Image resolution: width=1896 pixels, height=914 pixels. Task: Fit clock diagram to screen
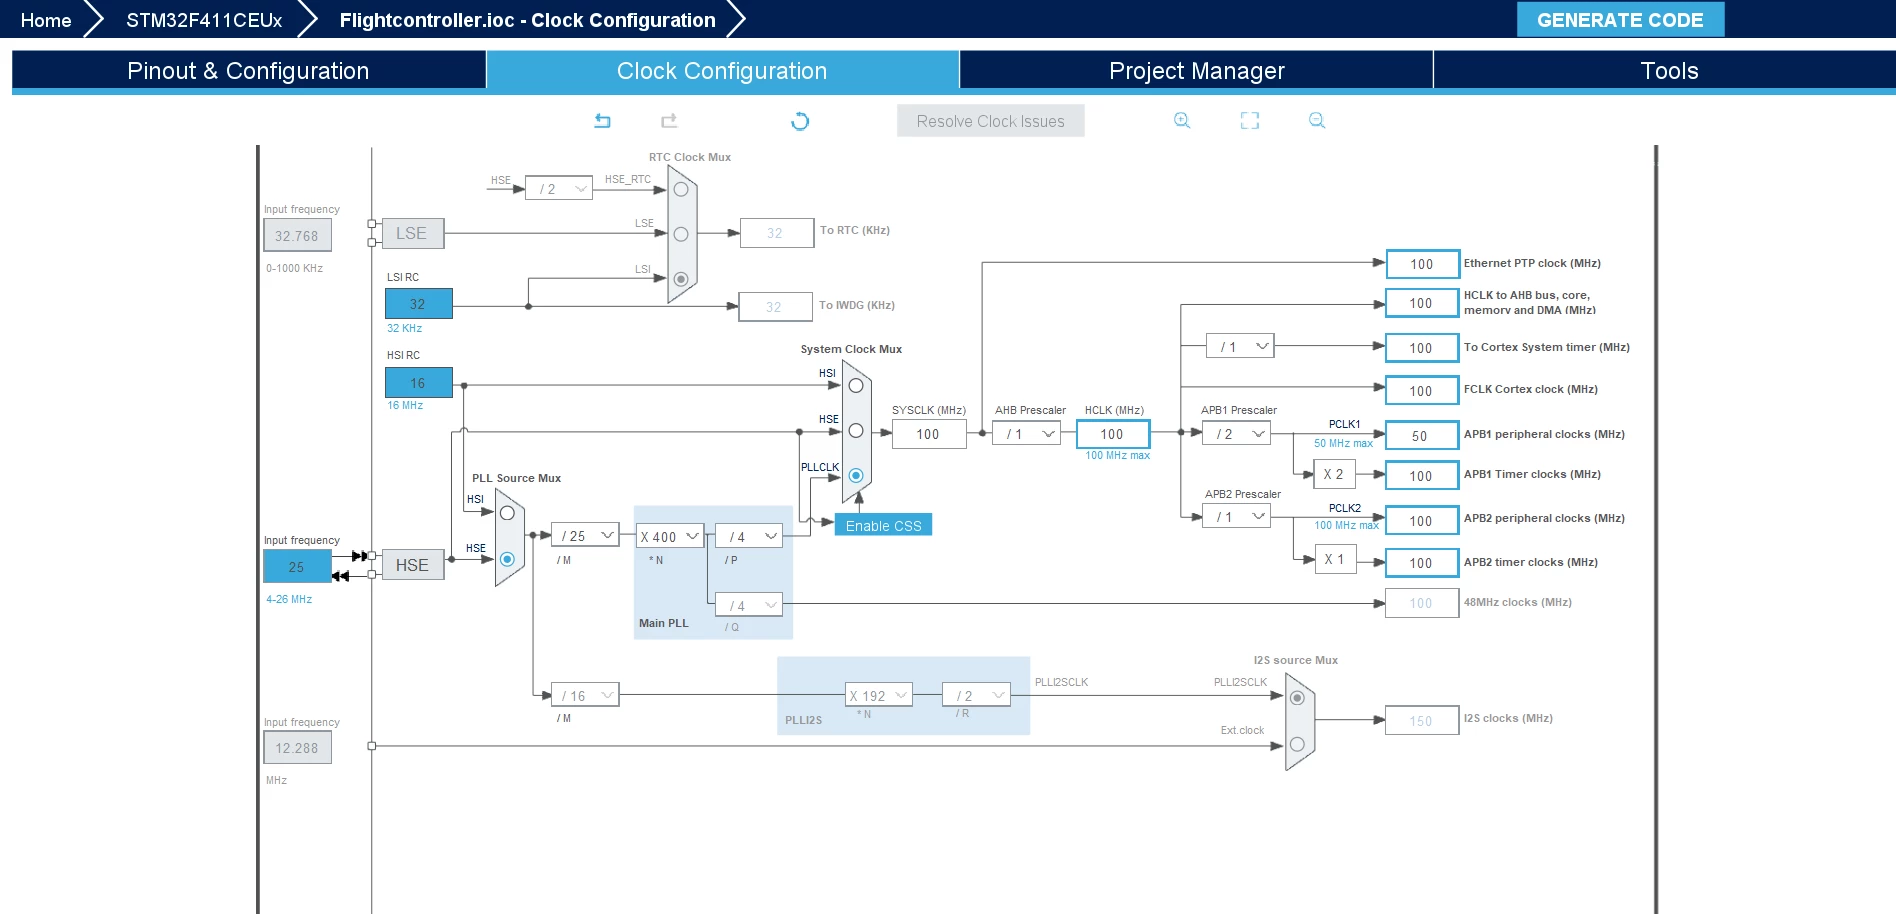[x=1250, y=120]
